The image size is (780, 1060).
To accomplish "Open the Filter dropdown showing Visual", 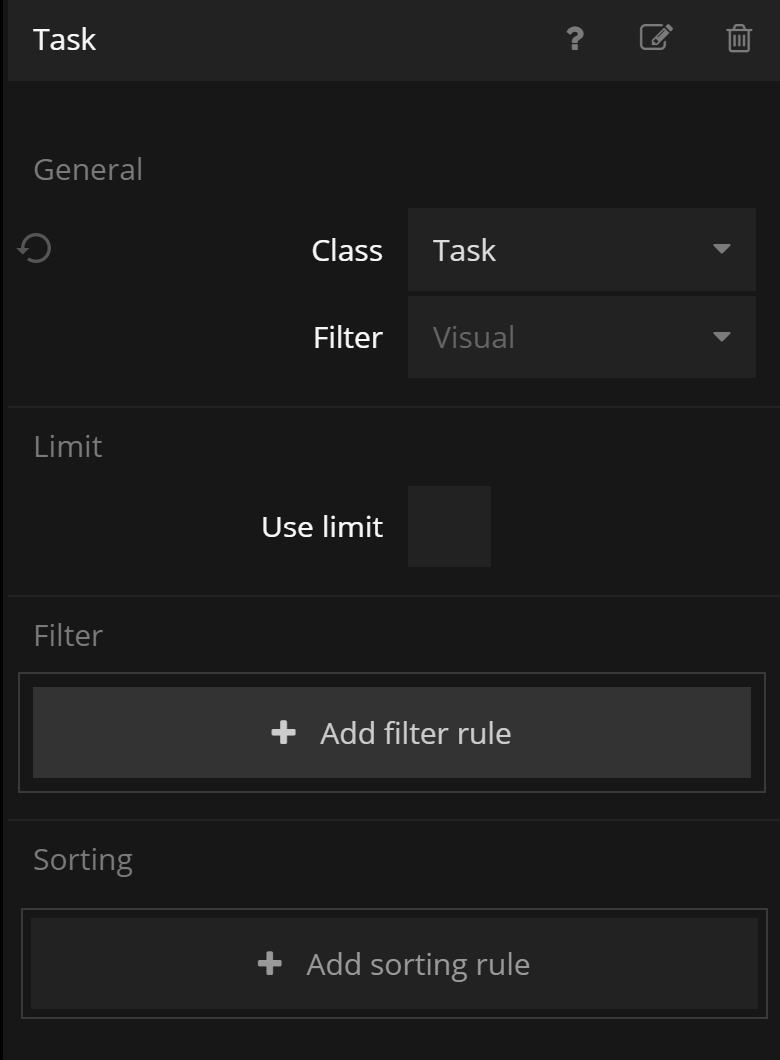I will click(x=582, y=337).
